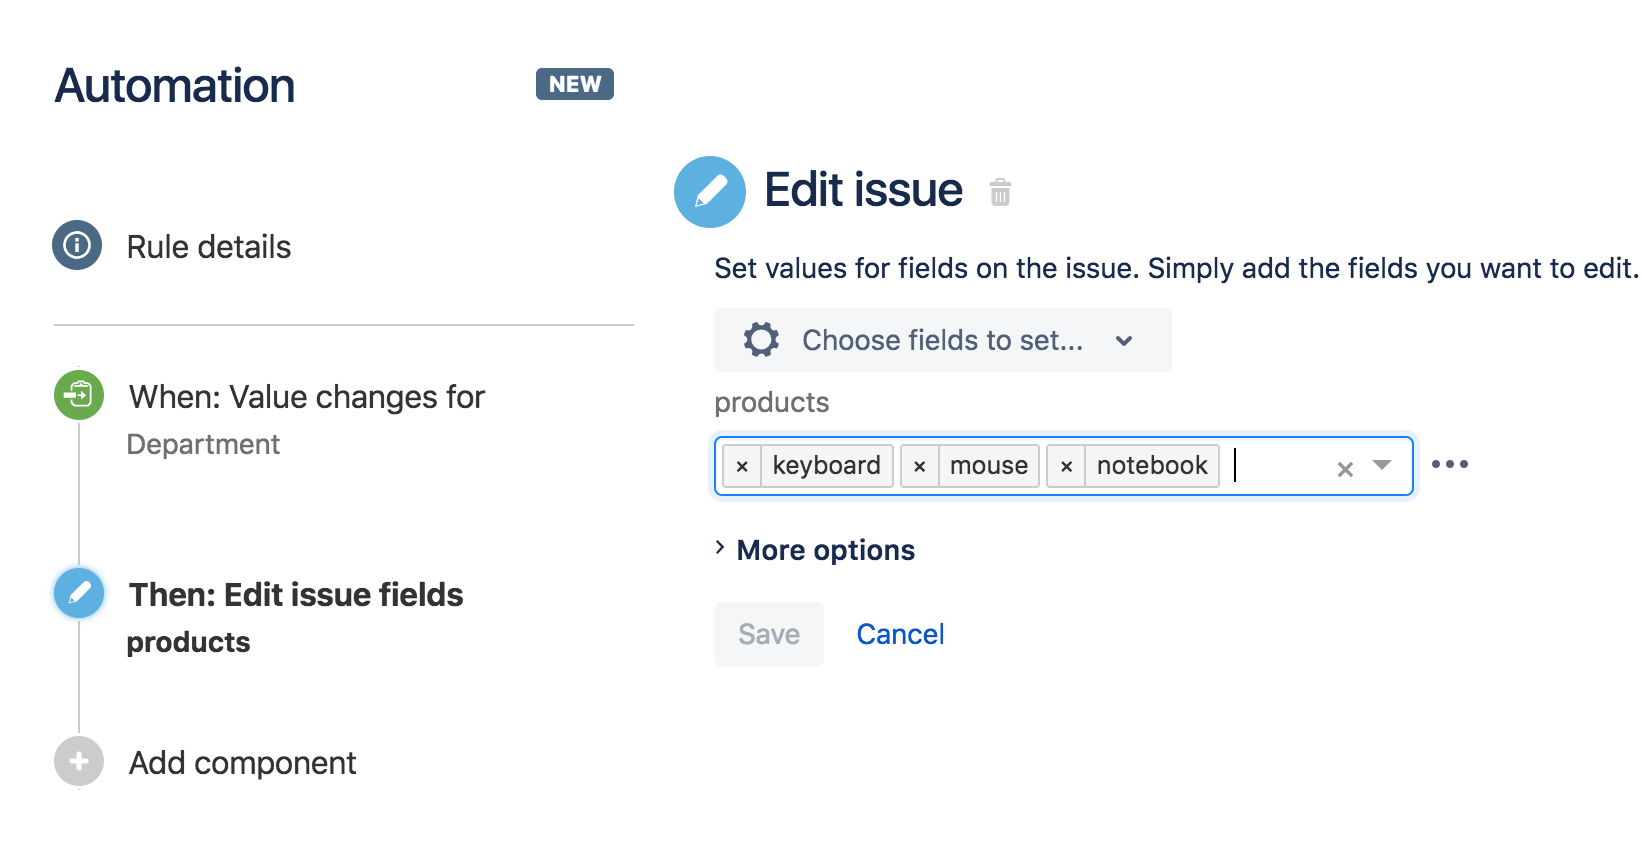Click the green trigger icon for Value changes
The height and width of the screenshot is (850, 1642).
coord(79,395)
